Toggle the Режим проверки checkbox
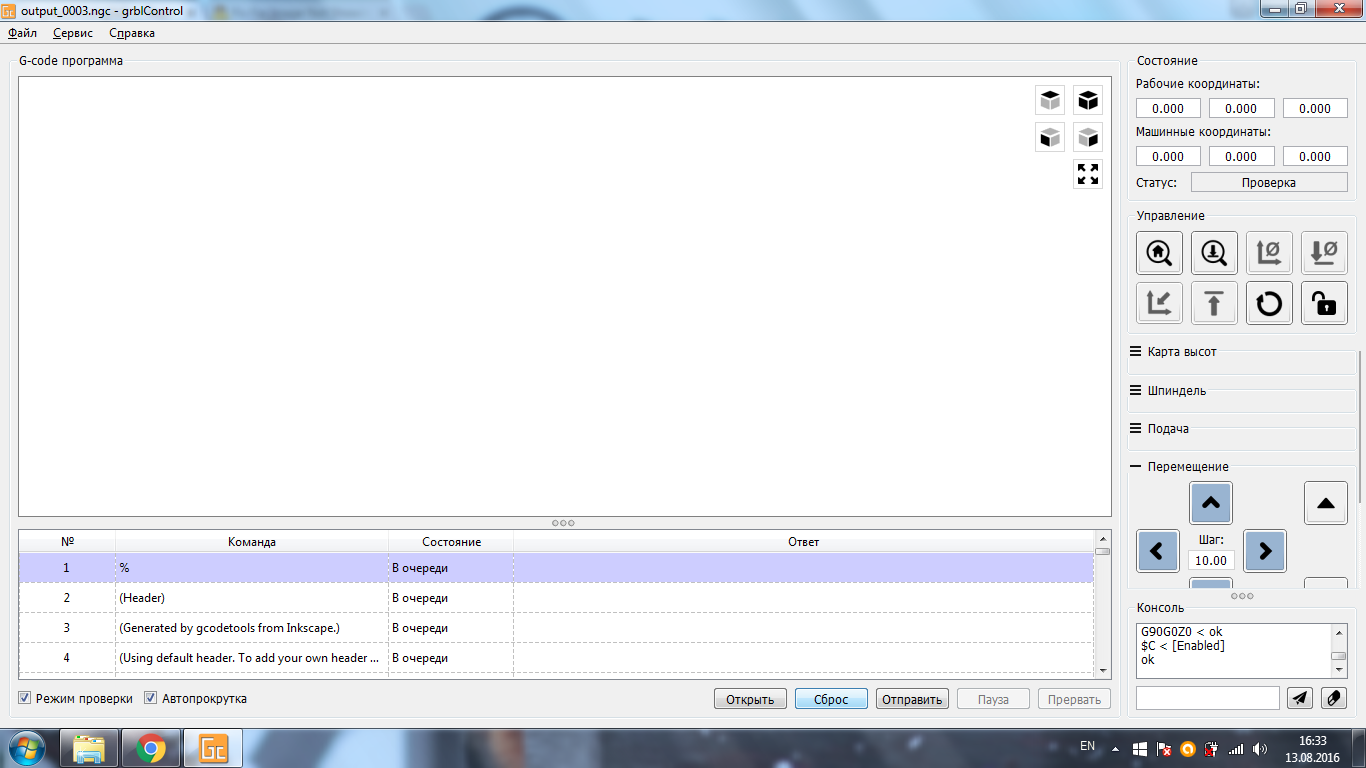The width and height of the screenshot is (1366, 768). [x=26, y=698]
